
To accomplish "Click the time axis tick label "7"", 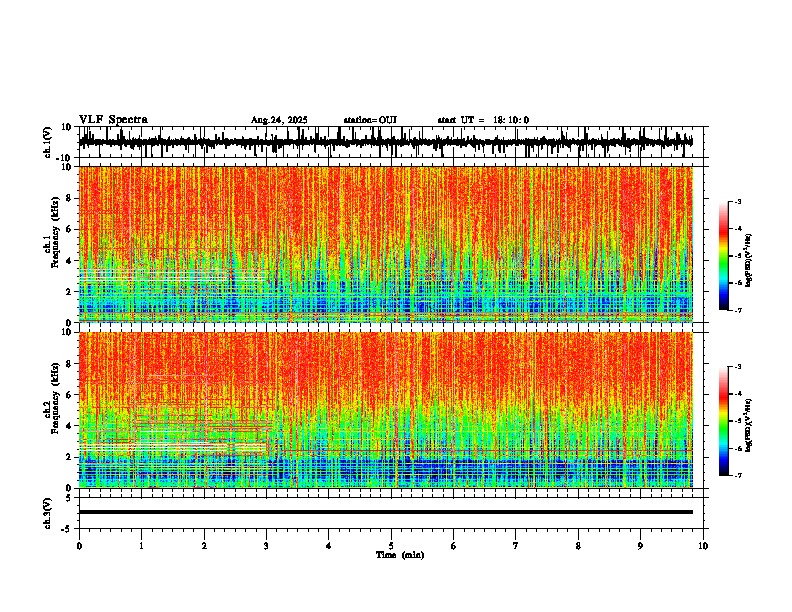I will pos(516,546).
